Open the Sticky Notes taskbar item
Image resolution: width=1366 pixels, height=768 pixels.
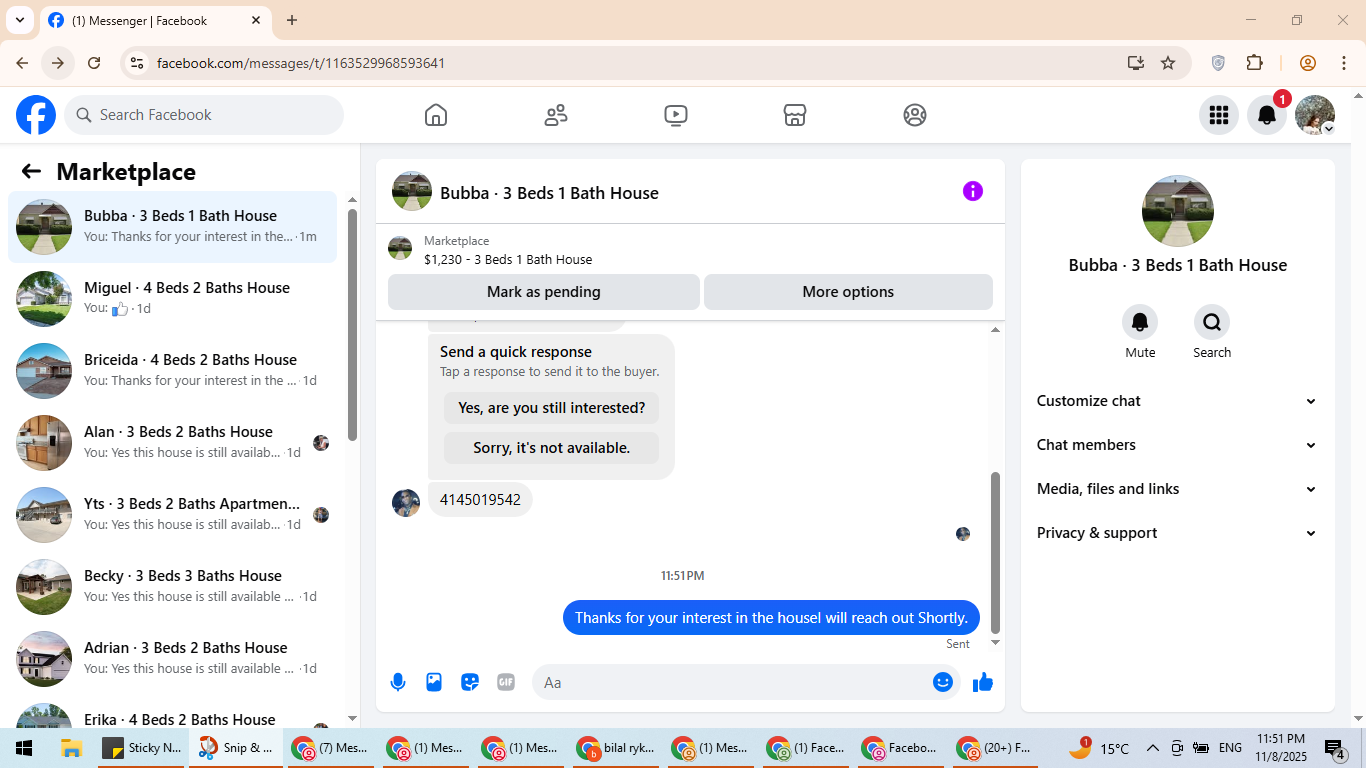click(x=142, y=748)
